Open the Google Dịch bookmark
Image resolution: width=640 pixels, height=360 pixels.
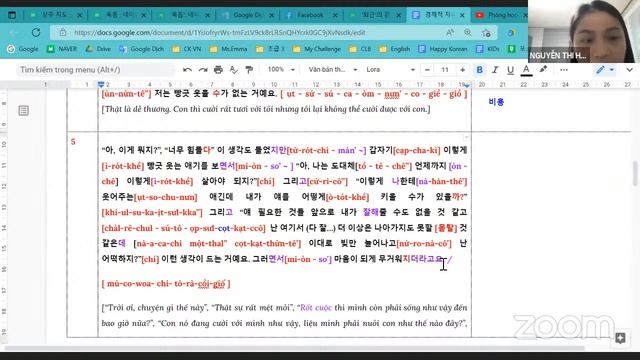[141, 49]
